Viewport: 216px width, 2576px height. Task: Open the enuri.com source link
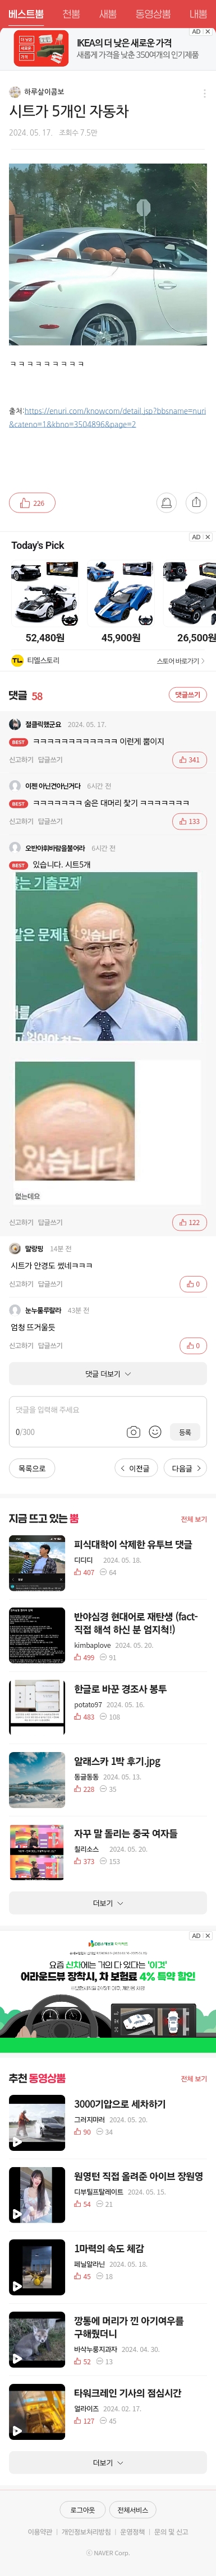[107, 417]
